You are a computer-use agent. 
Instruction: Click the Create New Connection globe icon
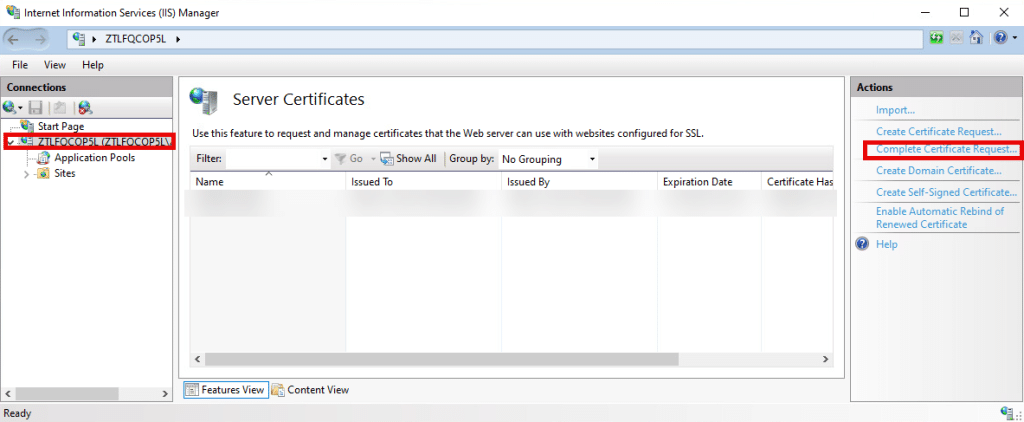point(10,107)
